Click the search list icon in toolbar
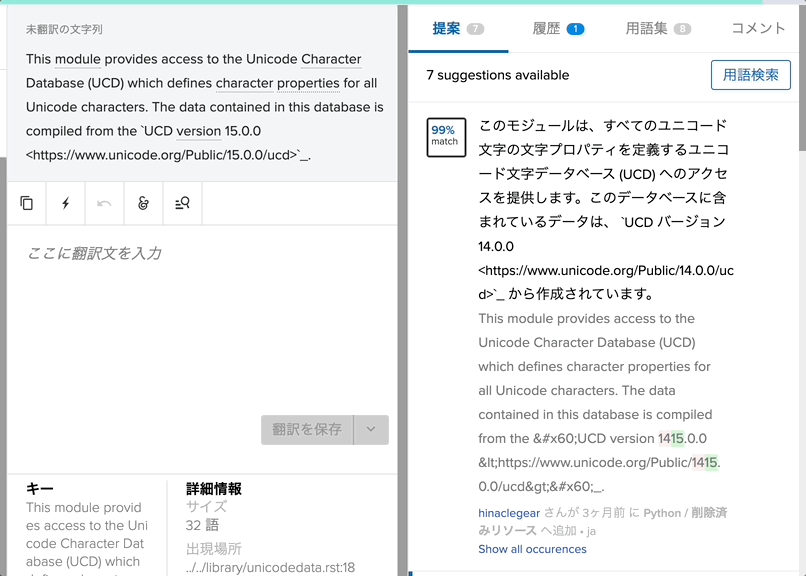 click(182, 203)
